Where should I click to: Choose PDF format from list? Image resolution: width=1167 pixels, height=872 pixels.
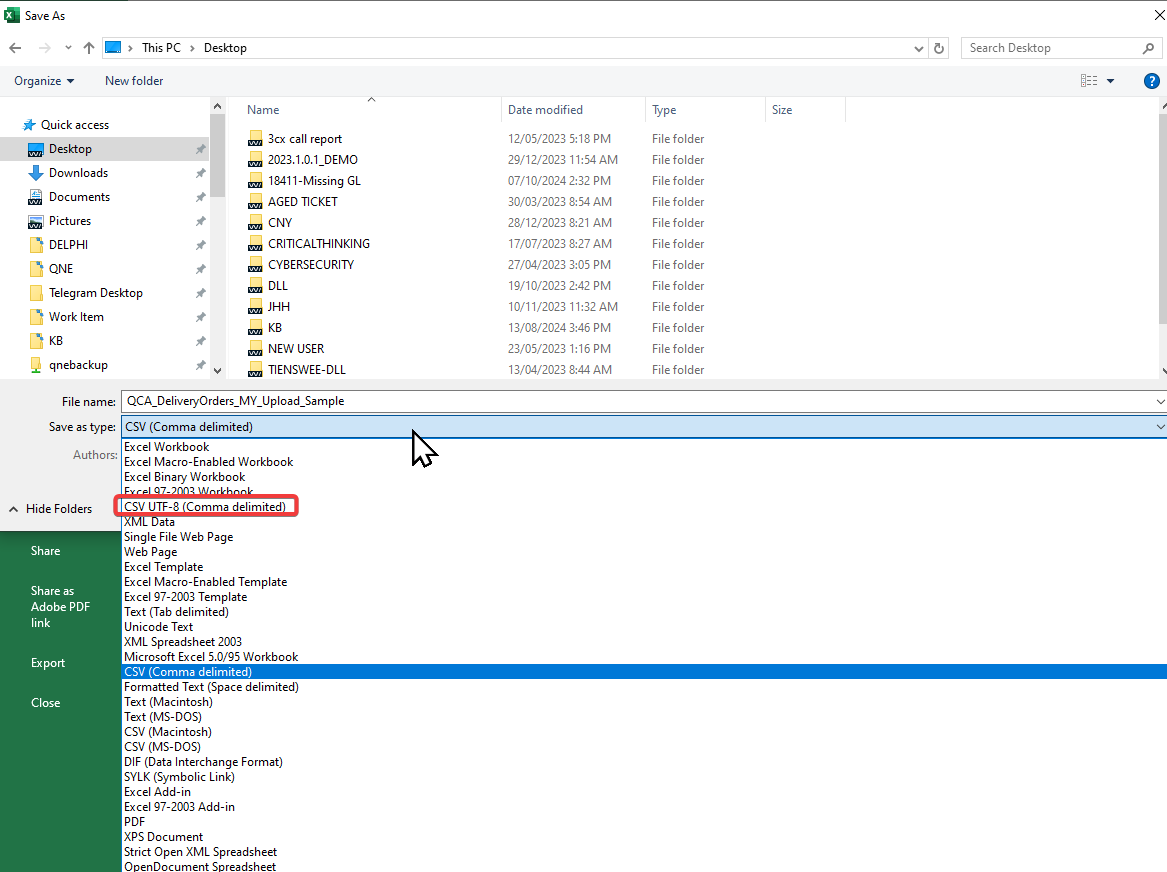135,822
